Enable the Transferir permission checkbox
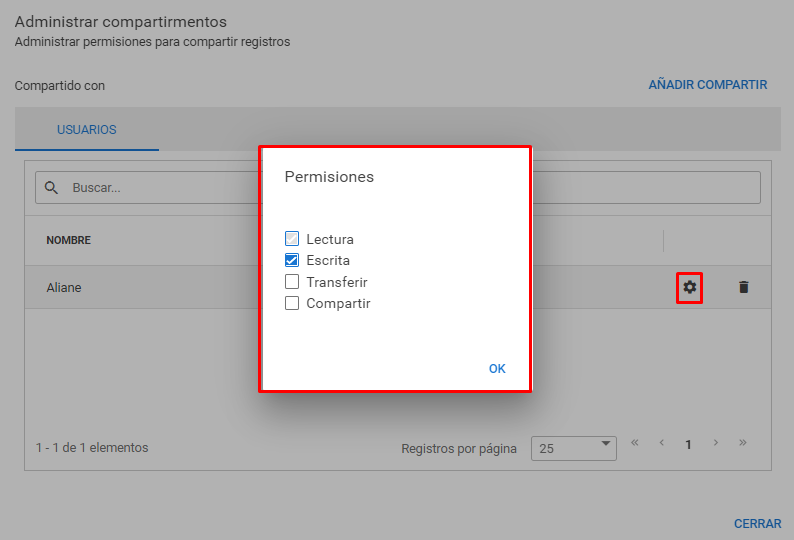This screenshot has width=794, height=540. 292,281
